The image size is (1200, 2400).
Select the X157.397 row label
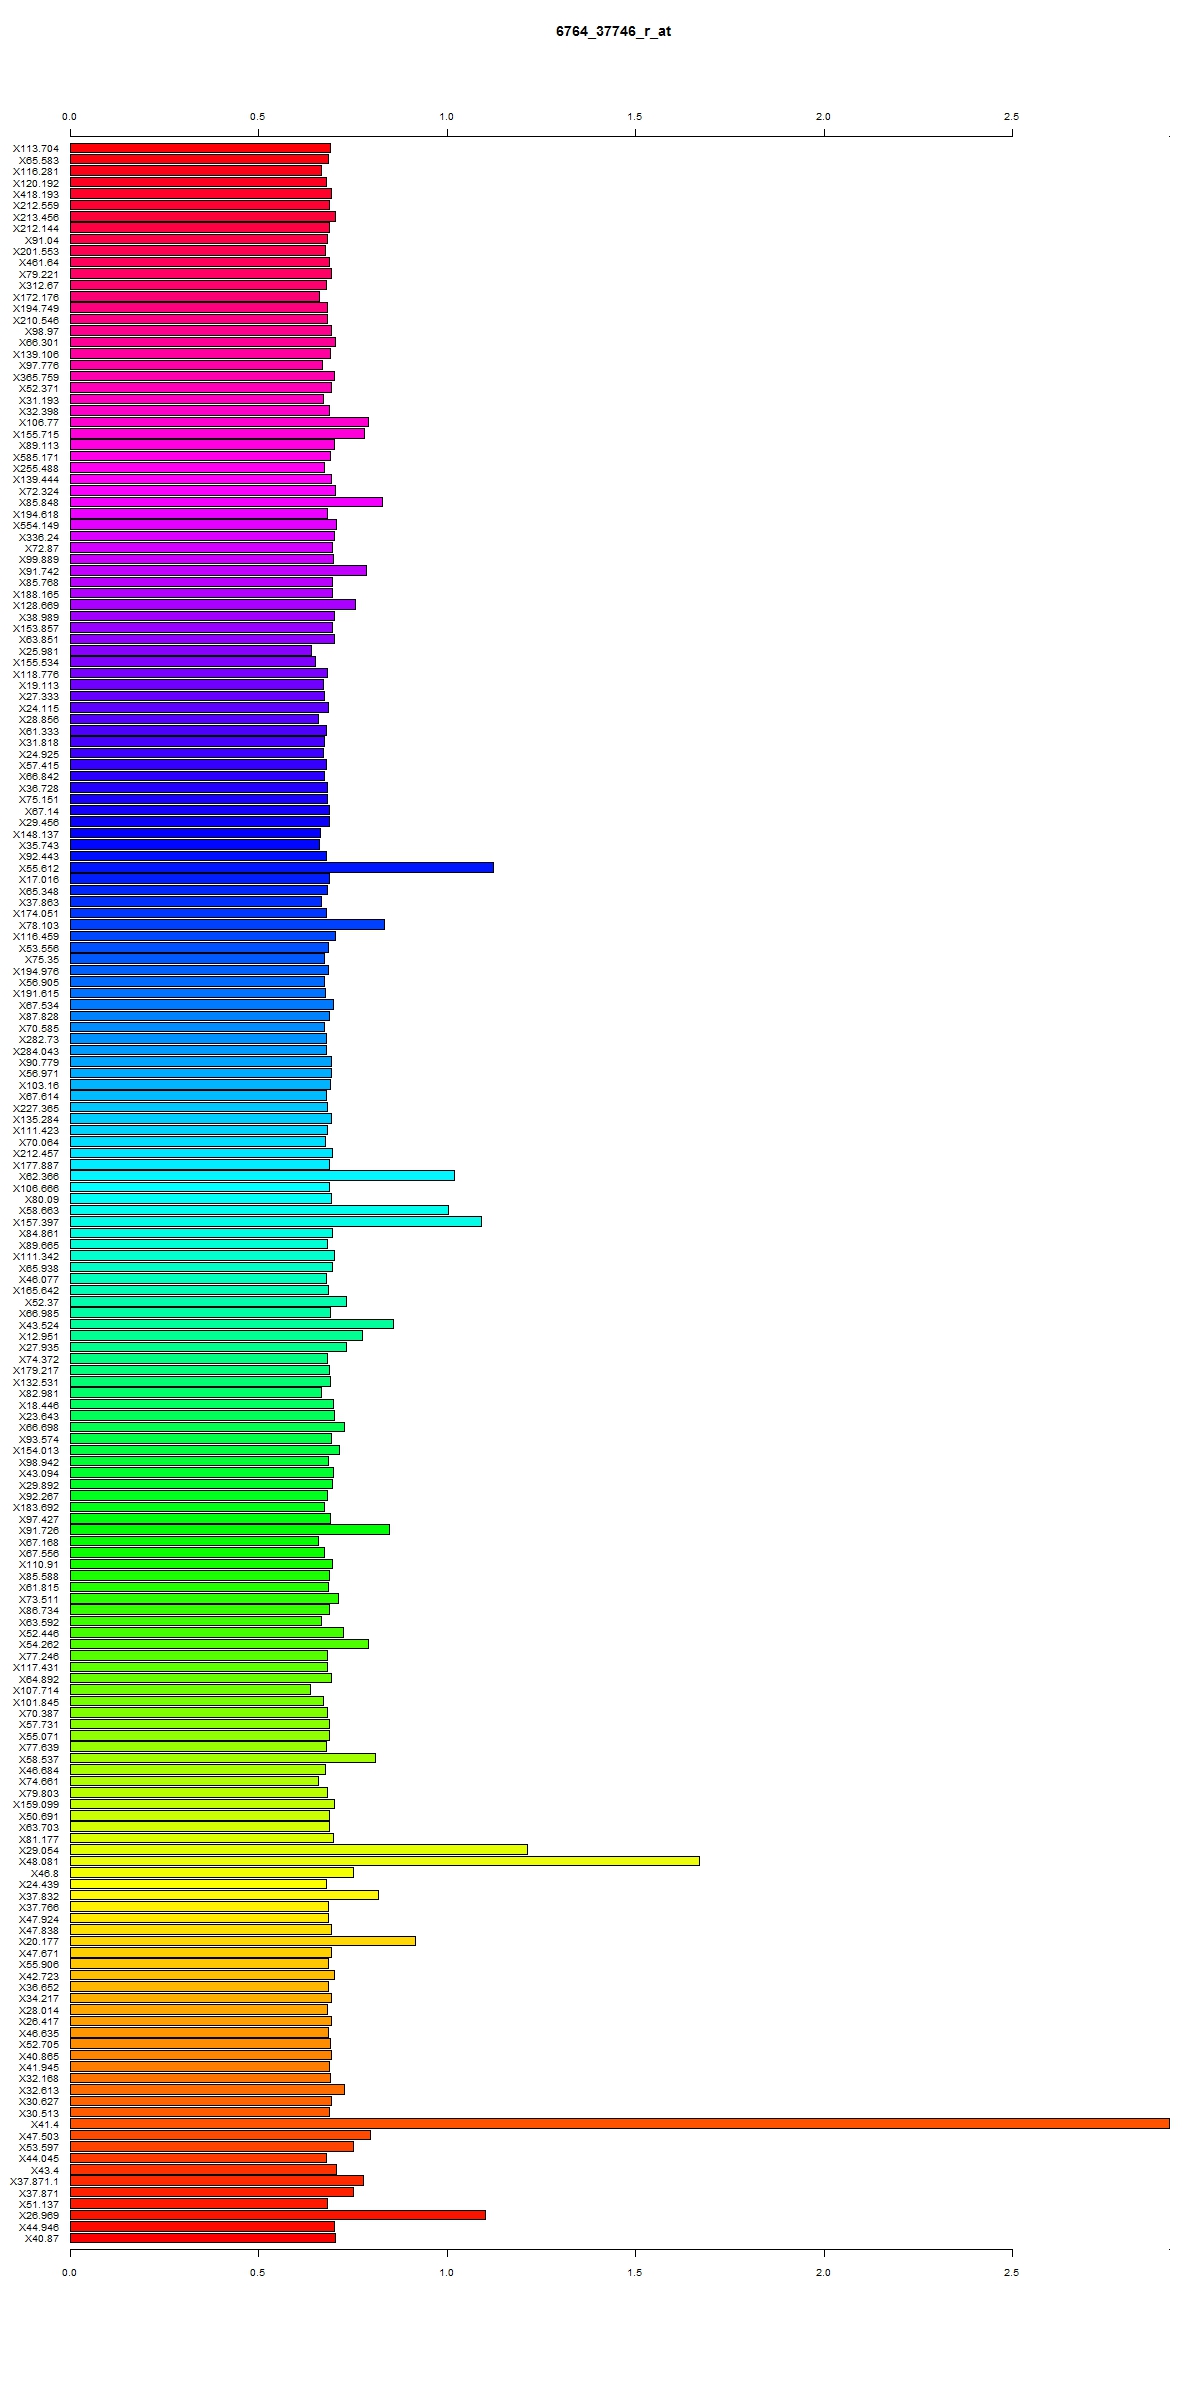[x=36, y=1222]
